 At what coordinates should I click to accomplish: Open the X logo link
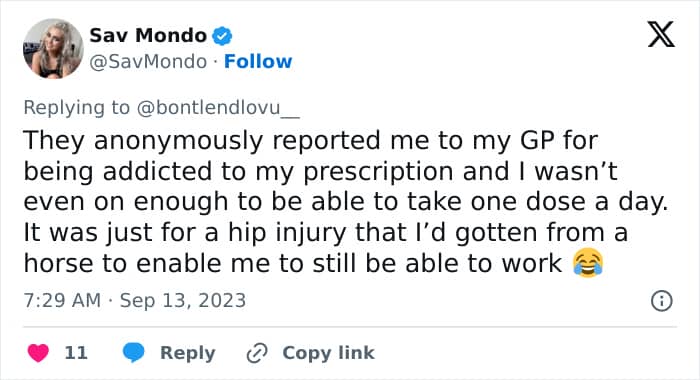point(661,34)
